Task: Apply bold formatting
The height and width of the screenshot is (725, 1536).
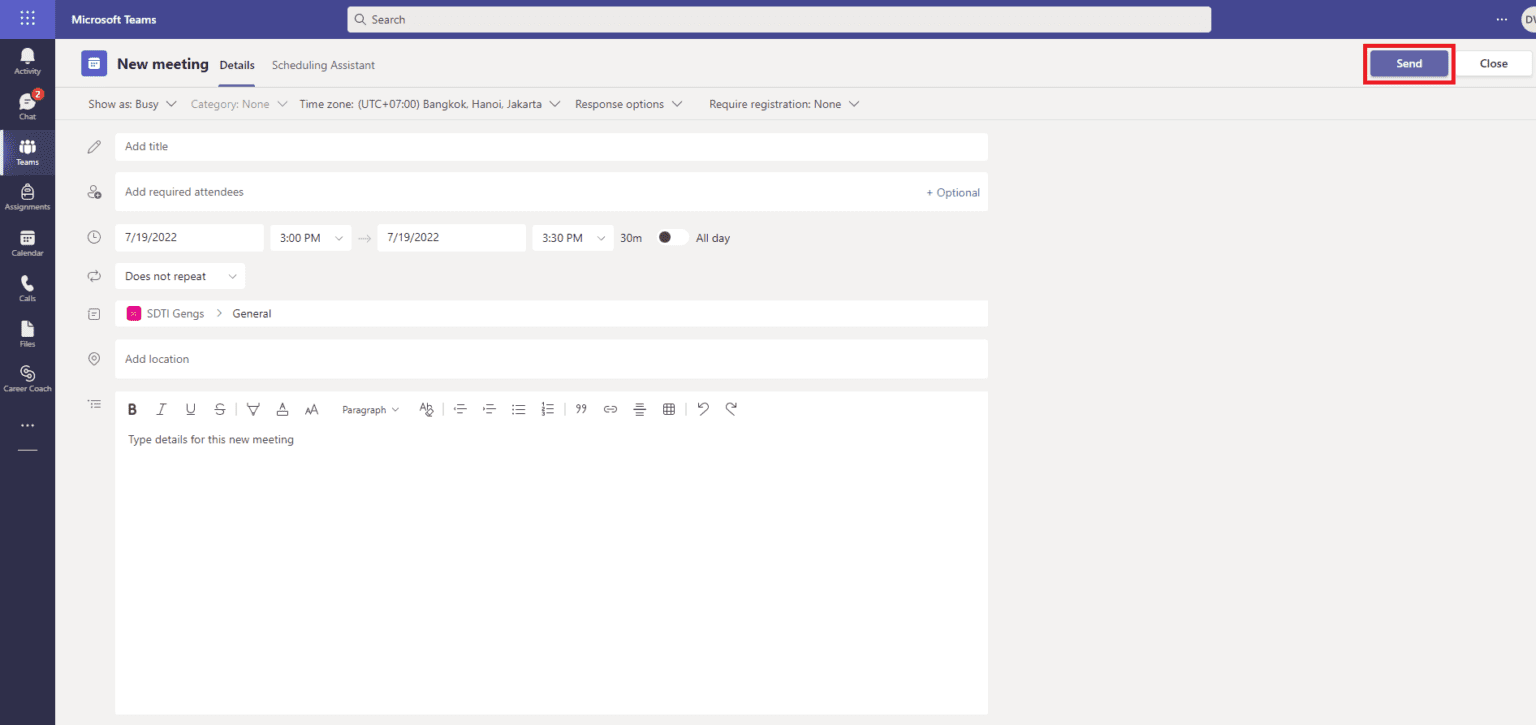Action: [132, 409]
